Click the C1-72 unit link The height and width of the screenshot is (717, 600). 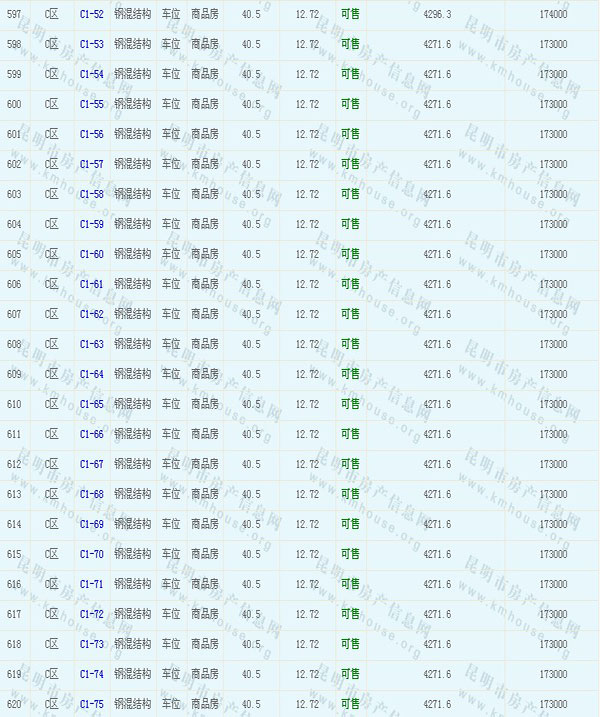pyautogui.click(x=91, y=614)
